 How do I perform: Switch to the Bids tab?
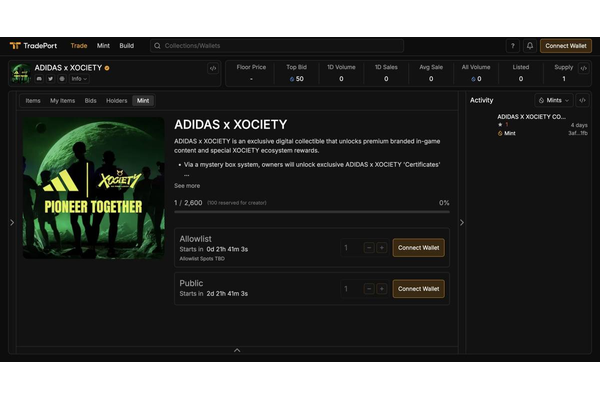[91, 101]
